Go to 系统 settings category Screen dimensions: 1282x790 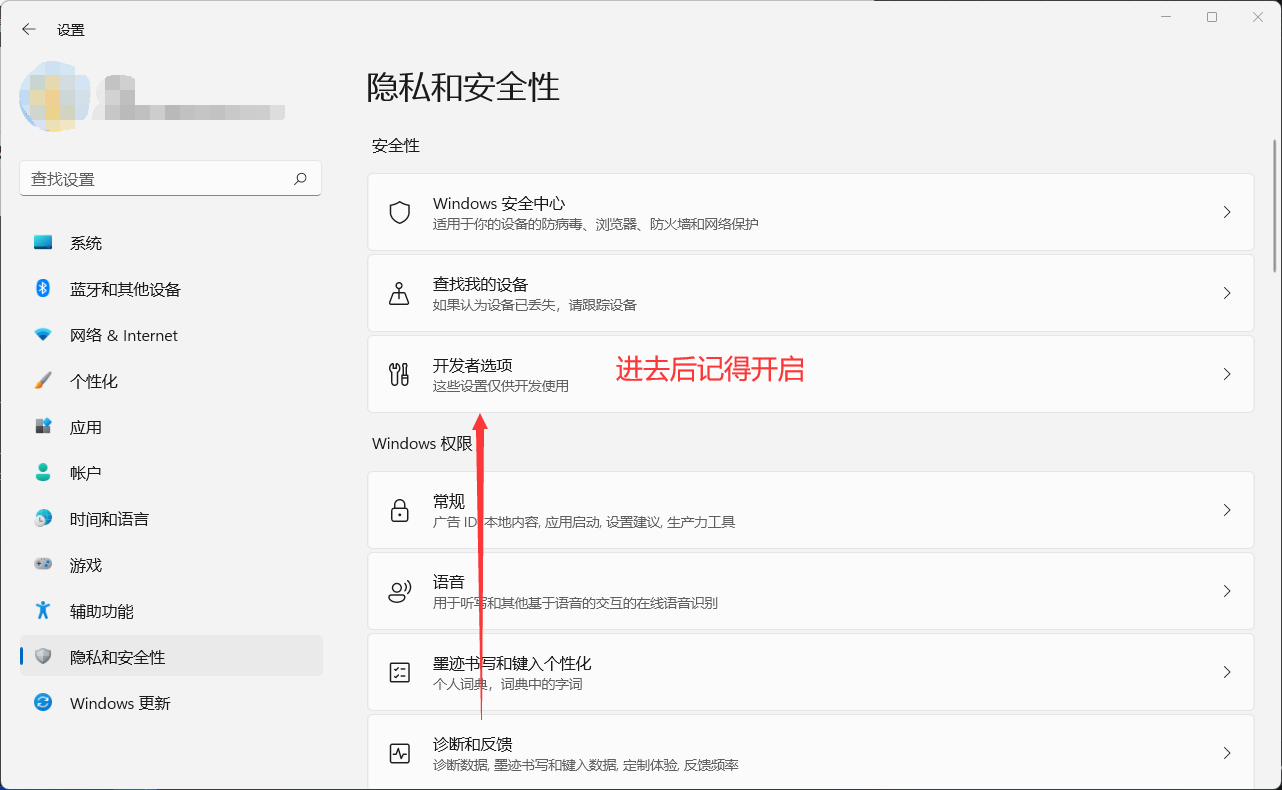tap(171, 243)
